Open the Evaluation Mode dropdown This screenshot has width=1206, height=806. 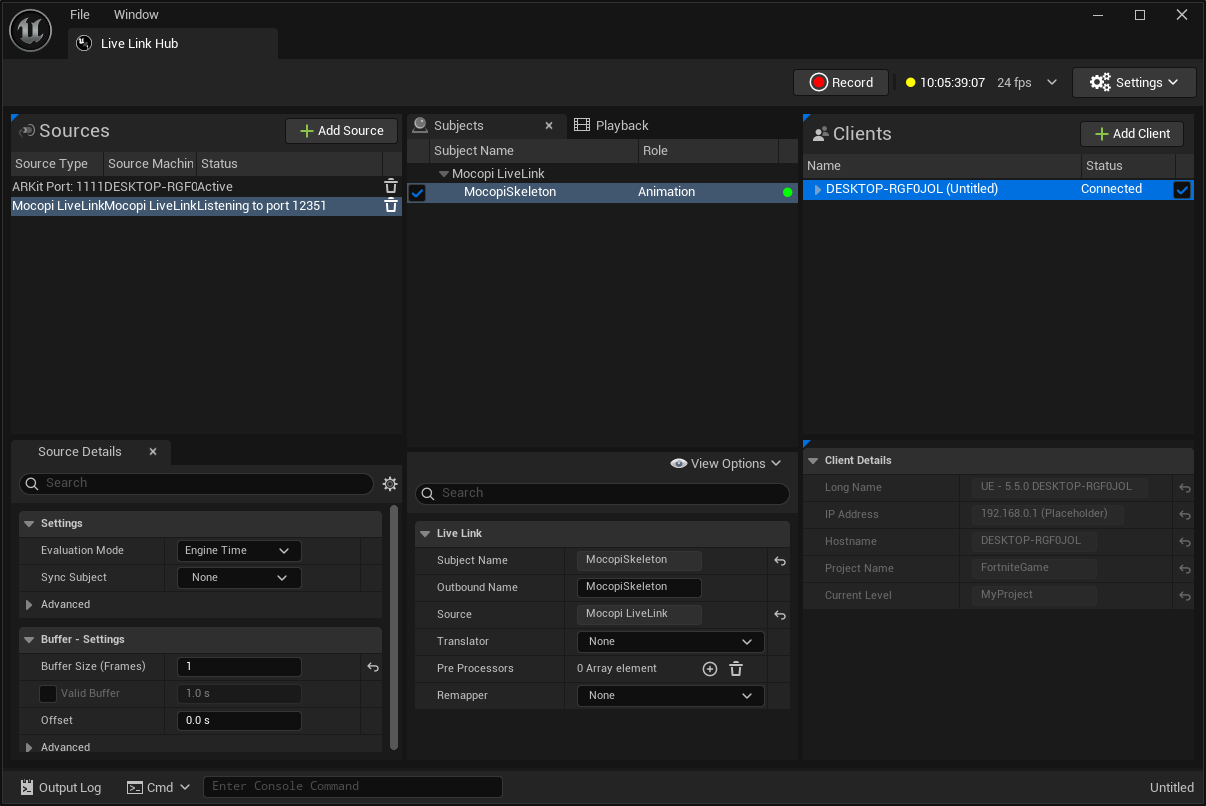pyautogui.click(x=239, y=551)
